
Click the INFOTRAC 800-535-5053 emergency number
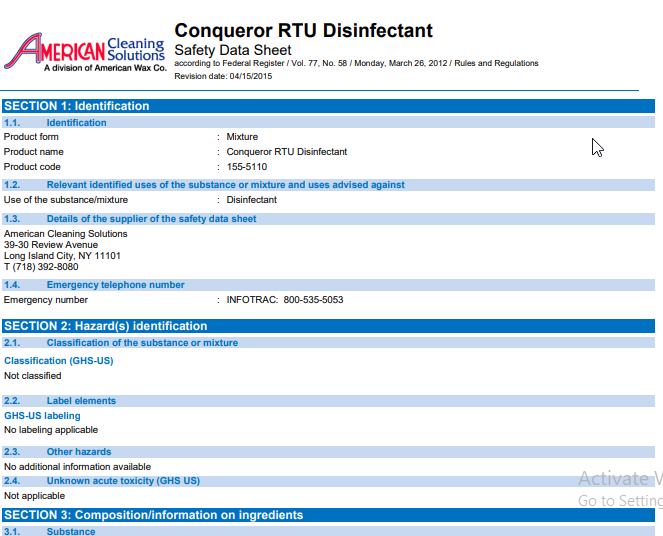pos(285,300)
